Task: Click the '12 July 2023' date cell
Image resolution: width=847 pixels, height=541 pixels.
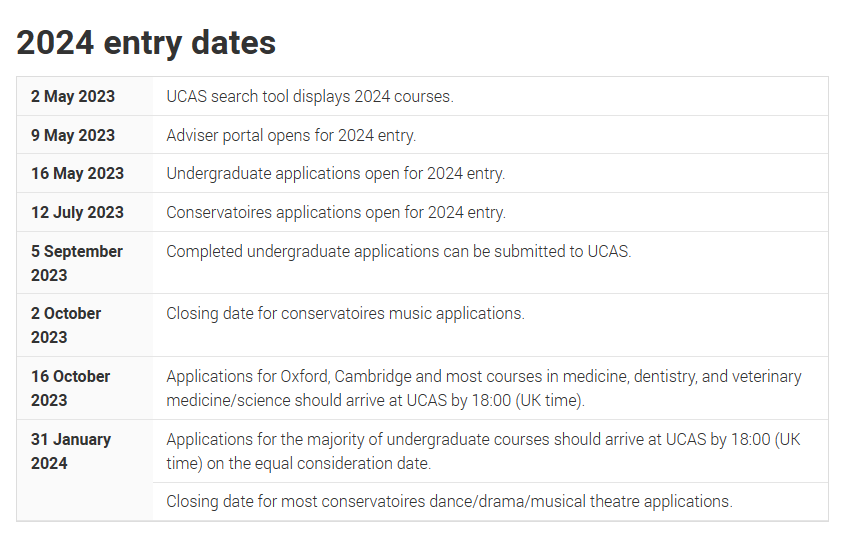Action: (x=77, y=212)
